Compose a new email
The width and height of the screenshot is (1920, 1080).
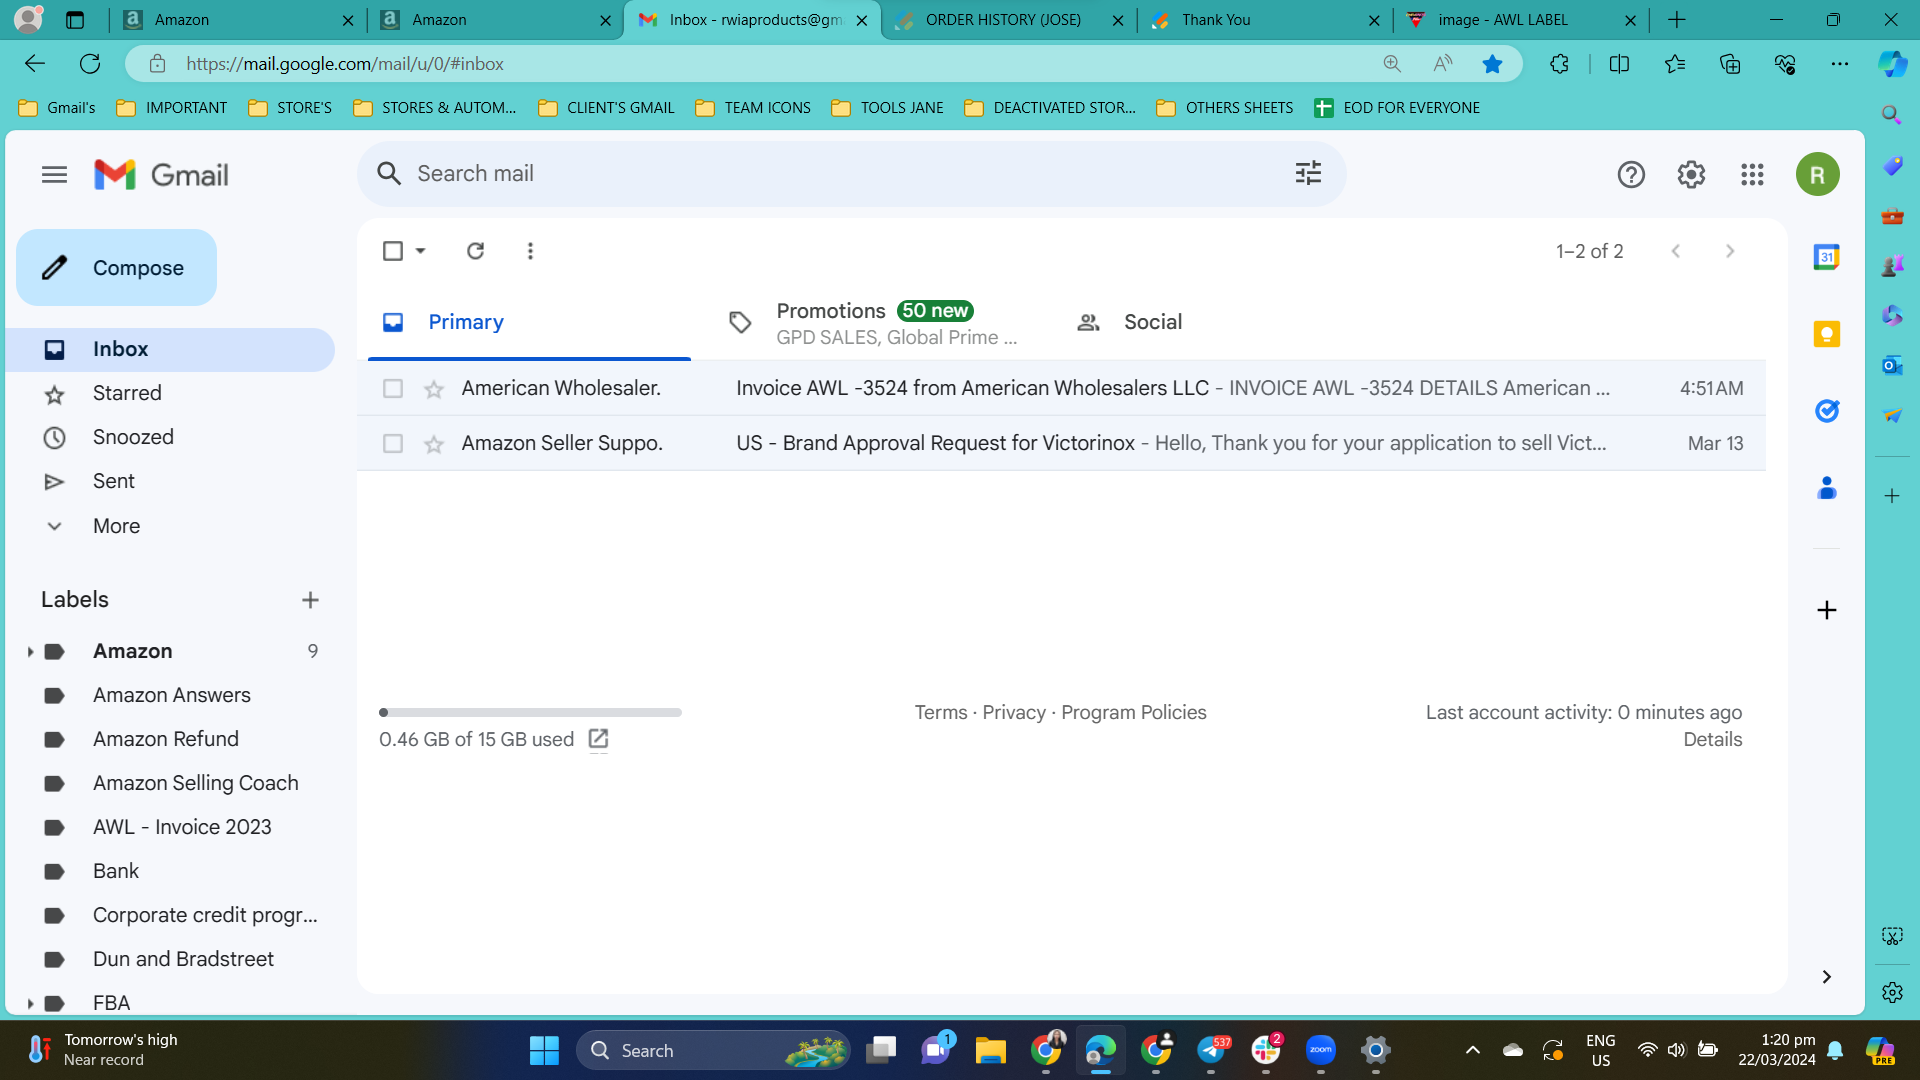pyautogui.click(x=116, y=268)
